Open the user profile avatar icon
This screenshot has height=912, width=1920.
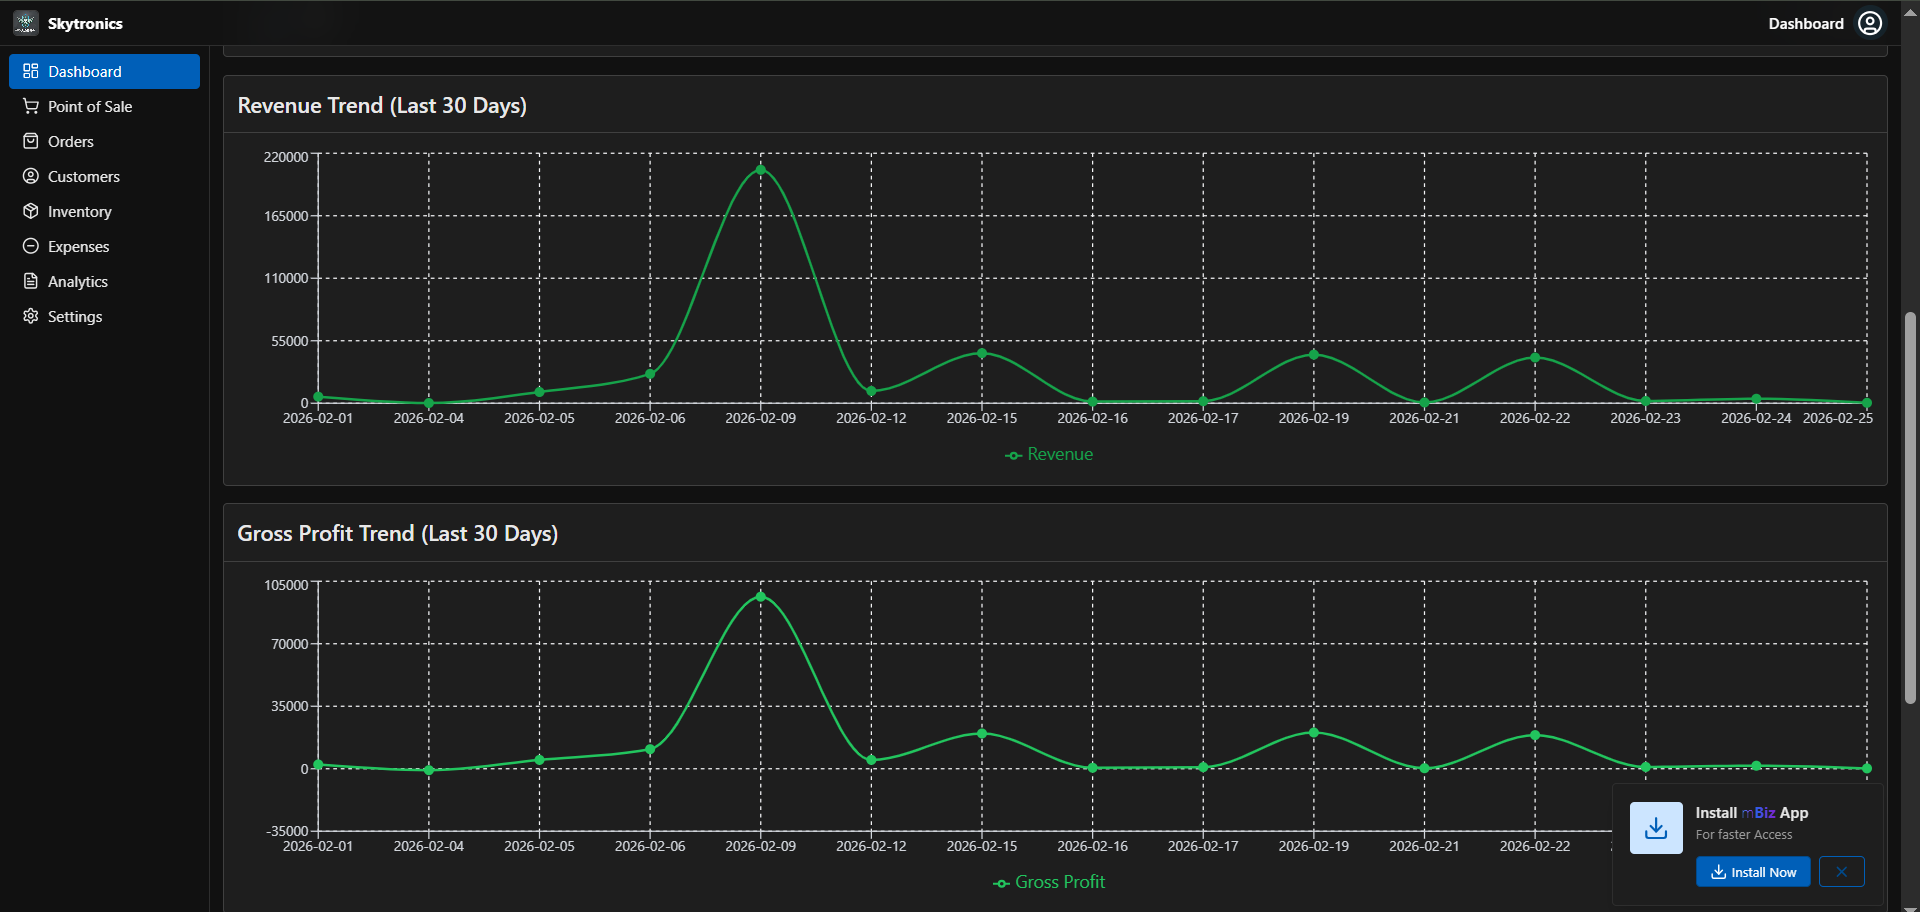pyautogui.click(x=1870, y=22)
